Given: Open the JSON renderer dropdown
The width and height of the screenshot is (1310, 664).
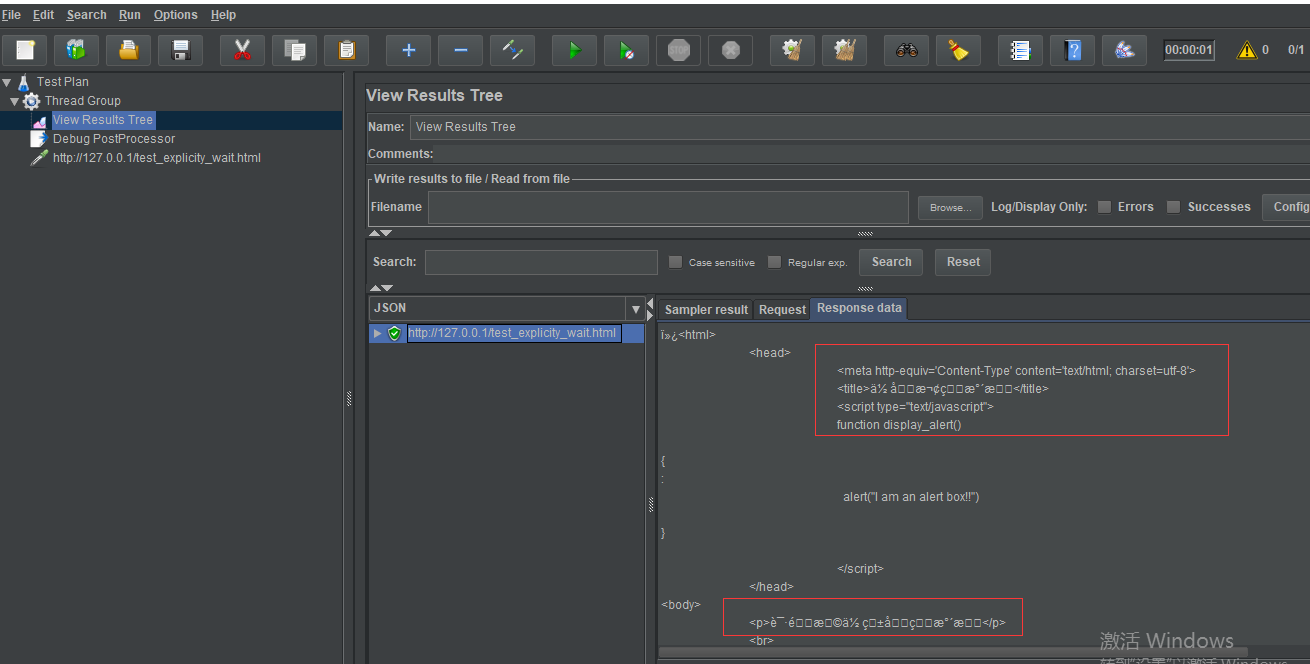Looking at the screenshot, I should pyautogui.click(x=635, y=309).
